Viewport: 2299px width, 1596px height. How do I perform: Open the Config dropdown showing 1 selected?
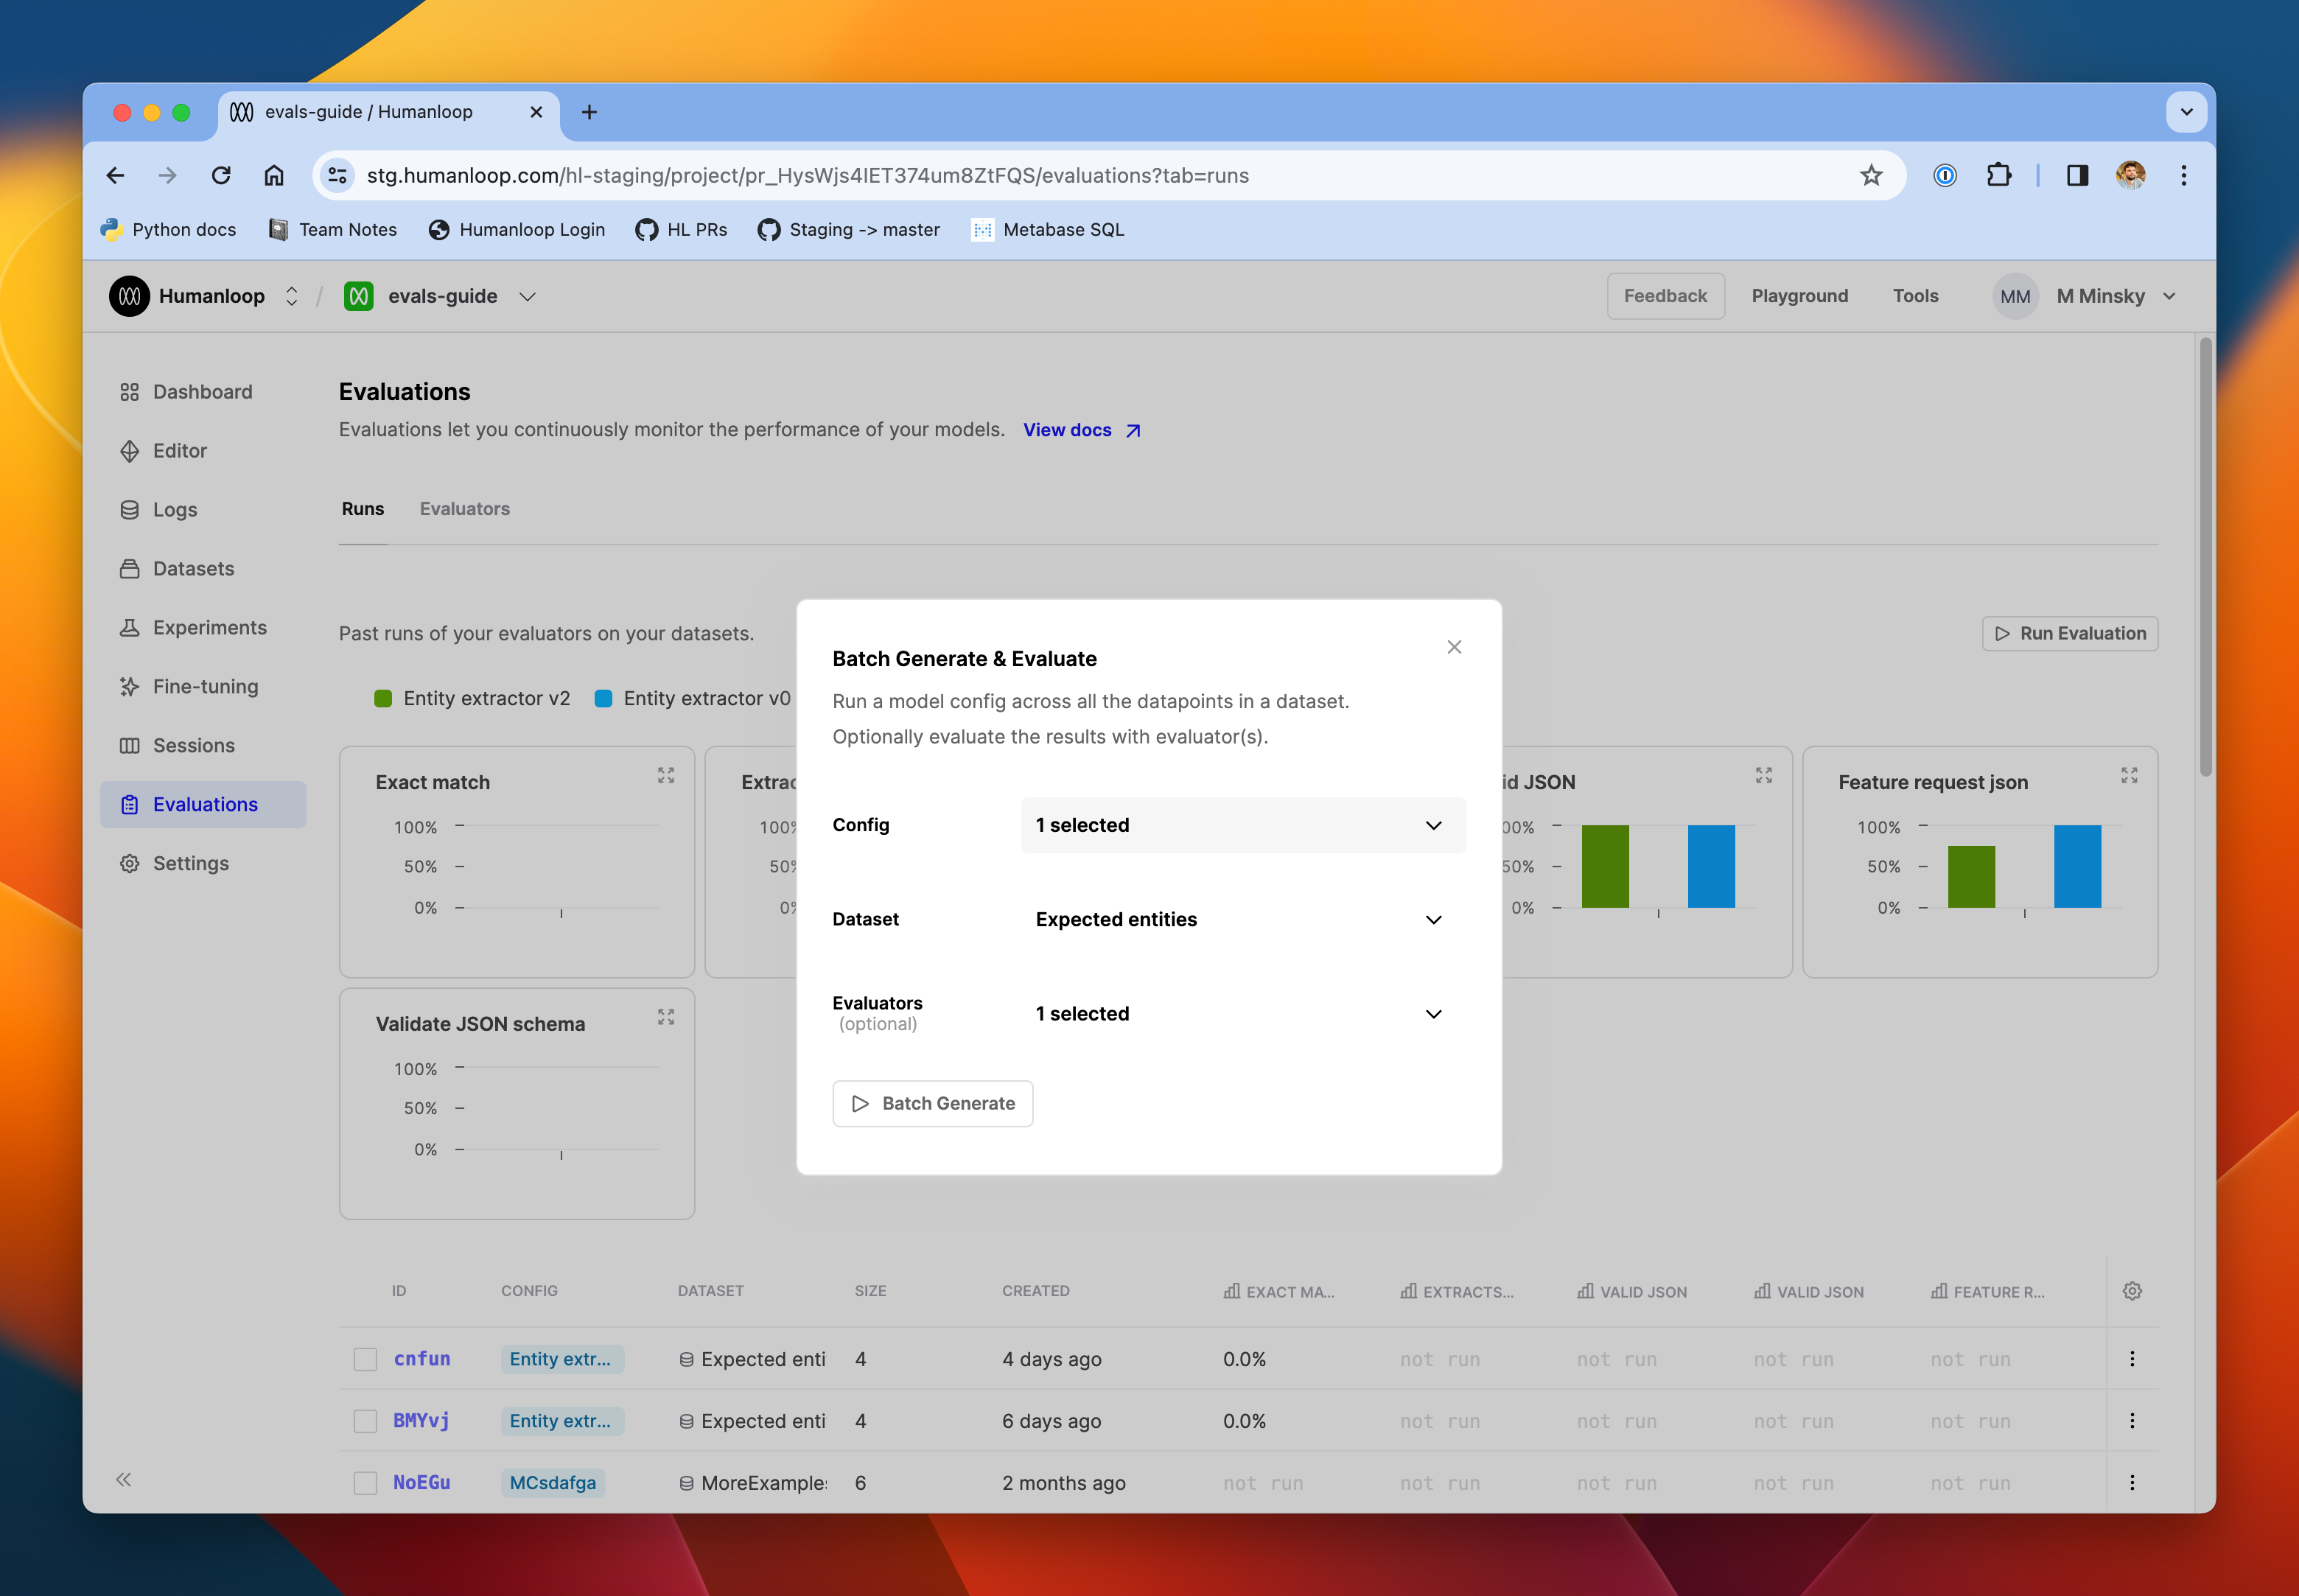coord(1243,825)
